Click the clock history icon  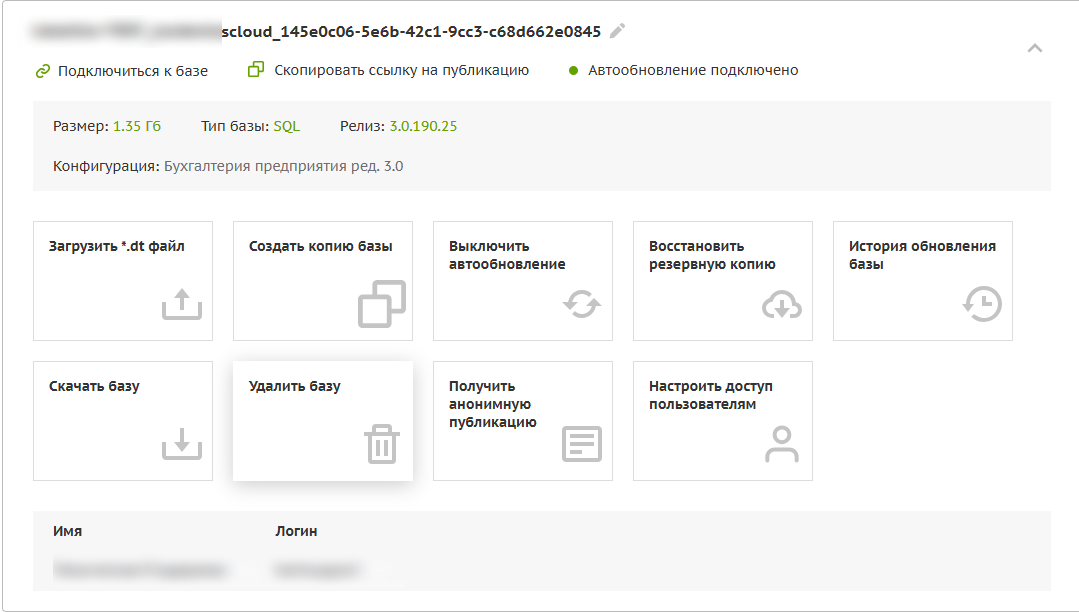click(982, 304)
